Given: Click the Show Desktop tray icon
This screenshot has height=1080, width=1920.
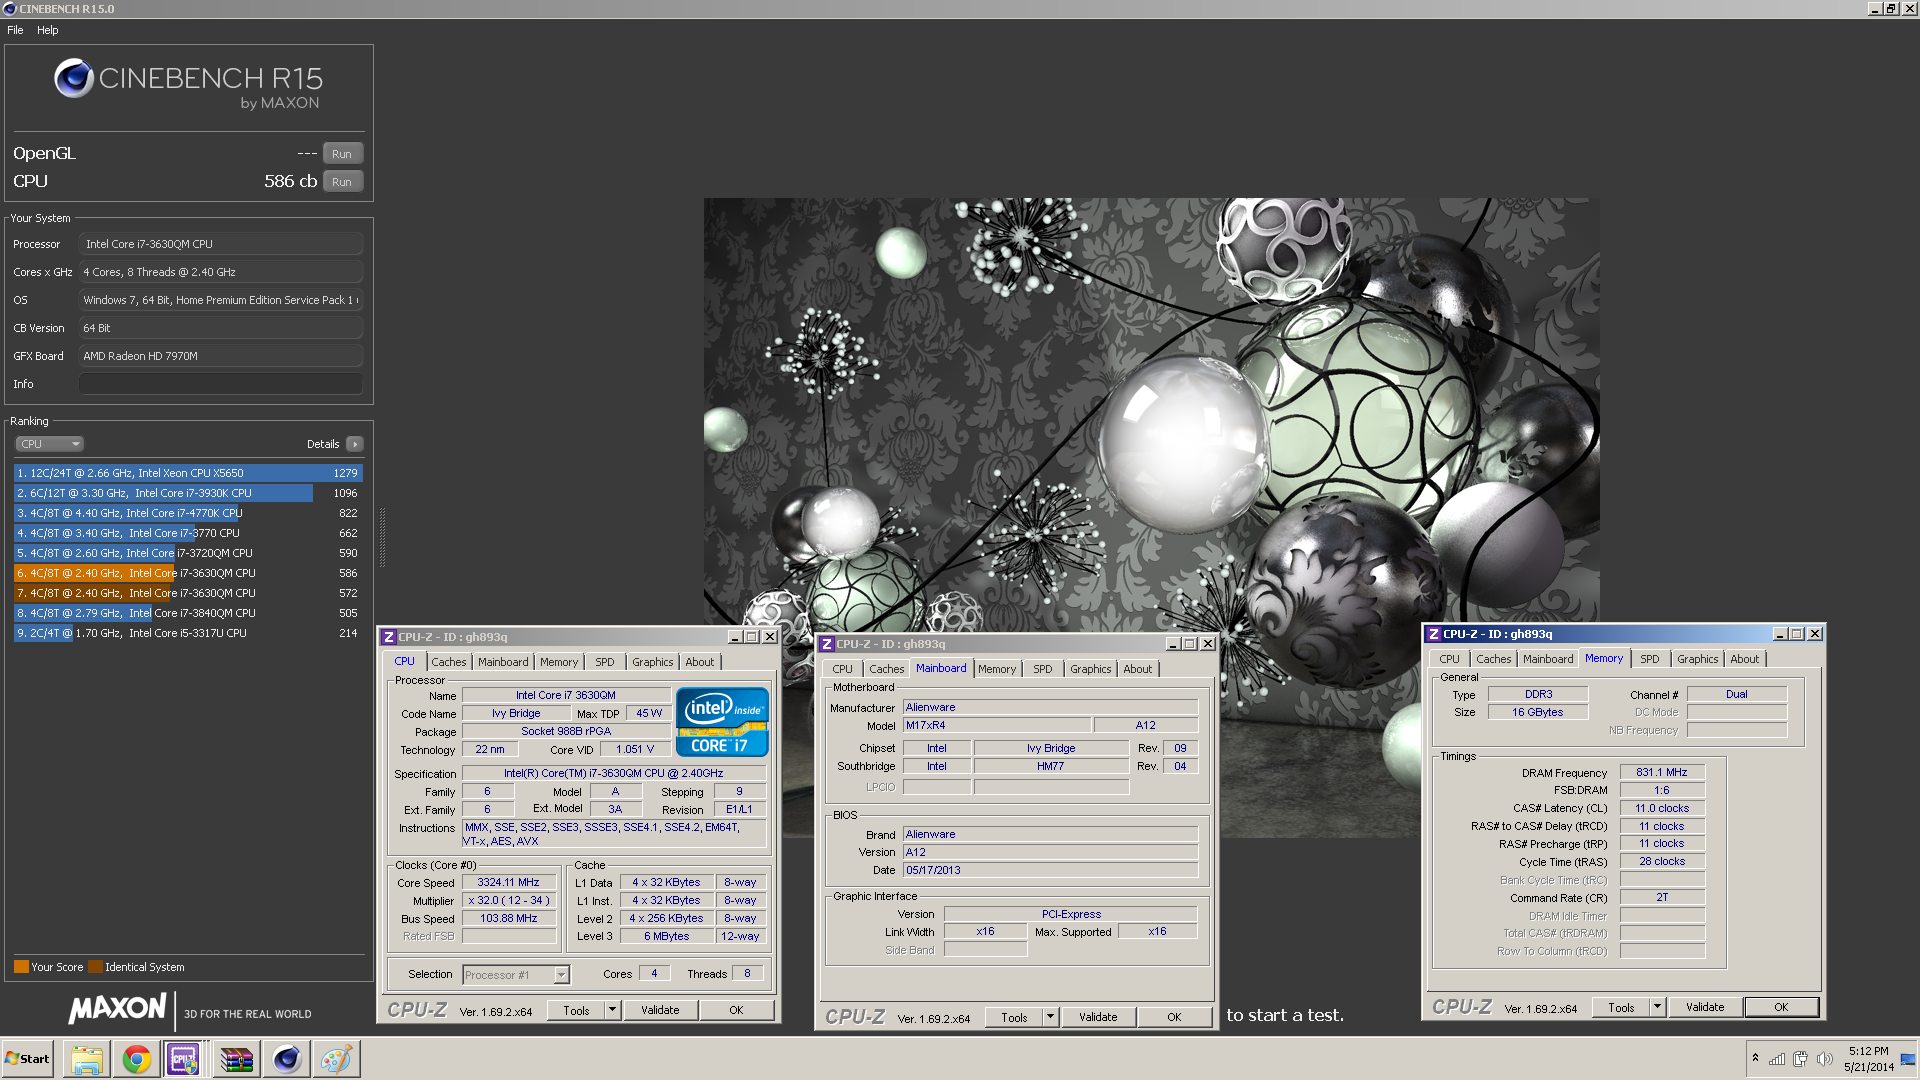Looking at the screenshot, I should pos(1908,1059).
